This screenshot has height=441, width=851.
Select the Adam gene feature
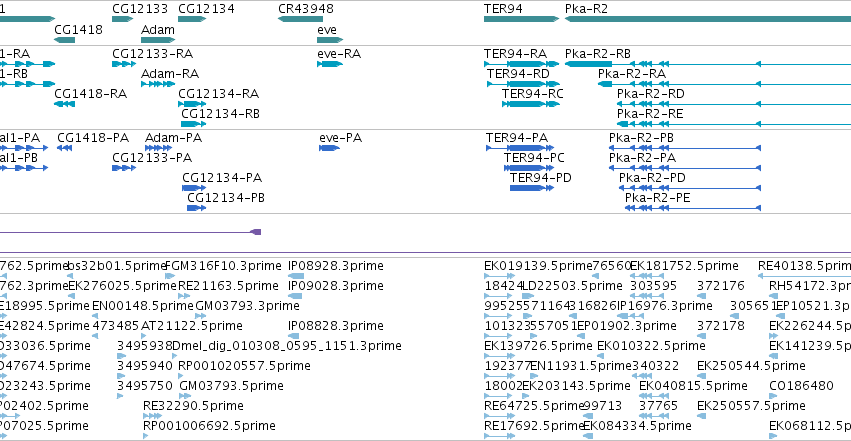click(158, 40)
